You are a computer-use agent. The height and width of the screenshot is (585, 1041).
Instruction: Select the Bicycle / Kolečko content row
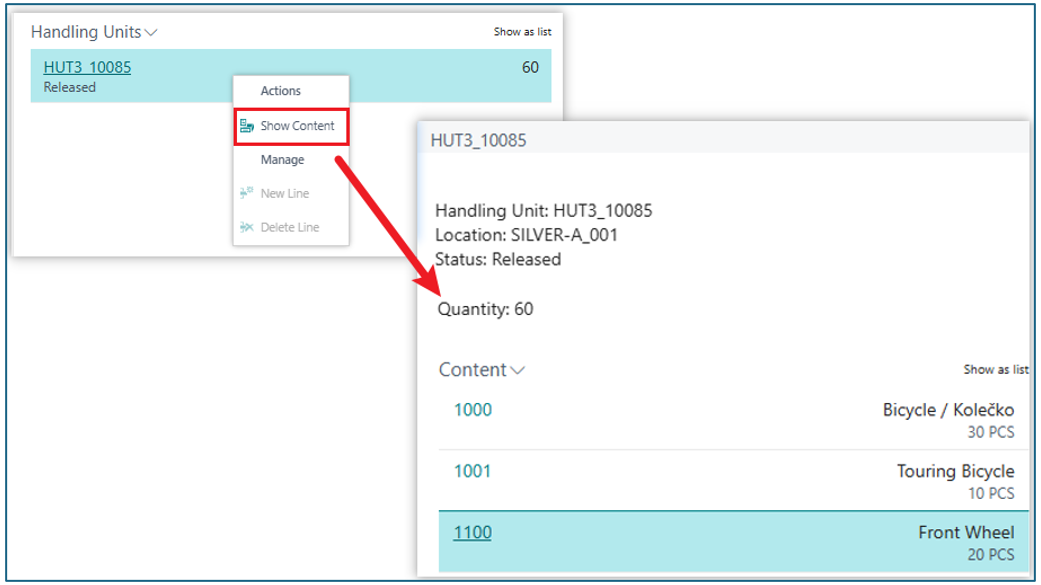[947, 410]
